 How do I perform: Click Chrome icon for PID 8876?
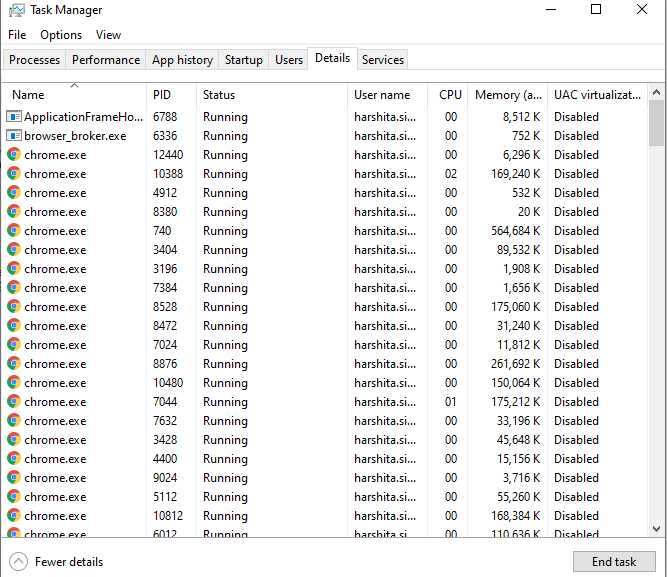click(14, 364)
